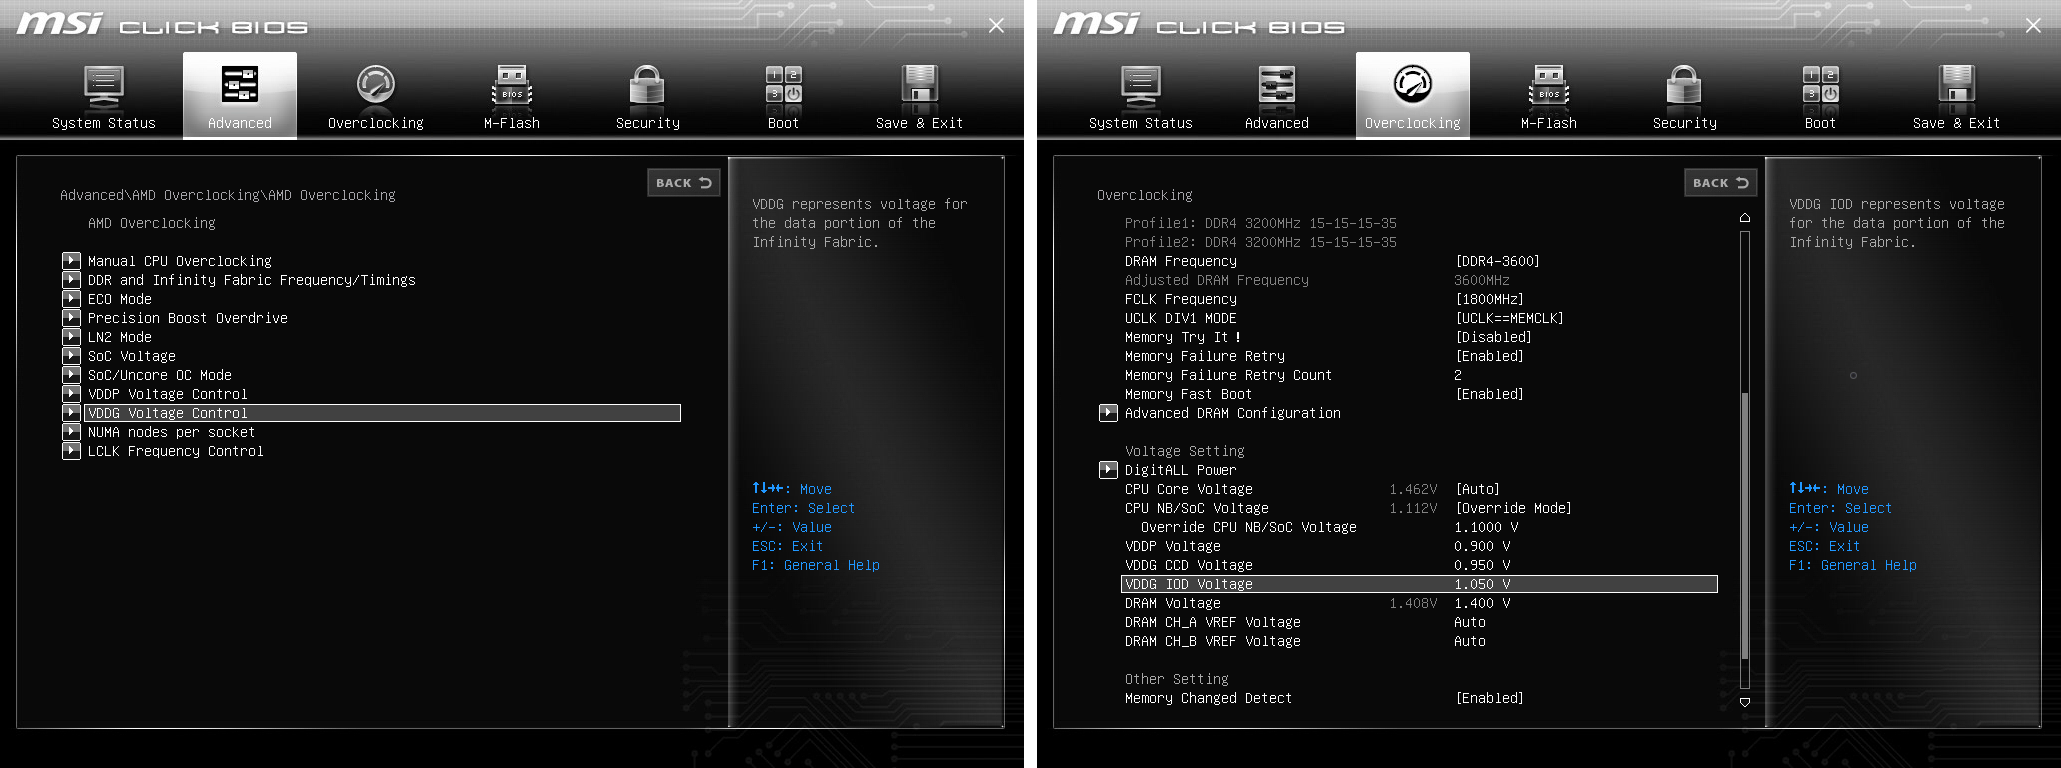This screenshot has height=768, width=2061.
Task: Click scroll-down arrow of Overclocking list
Action: [1745, 702]
